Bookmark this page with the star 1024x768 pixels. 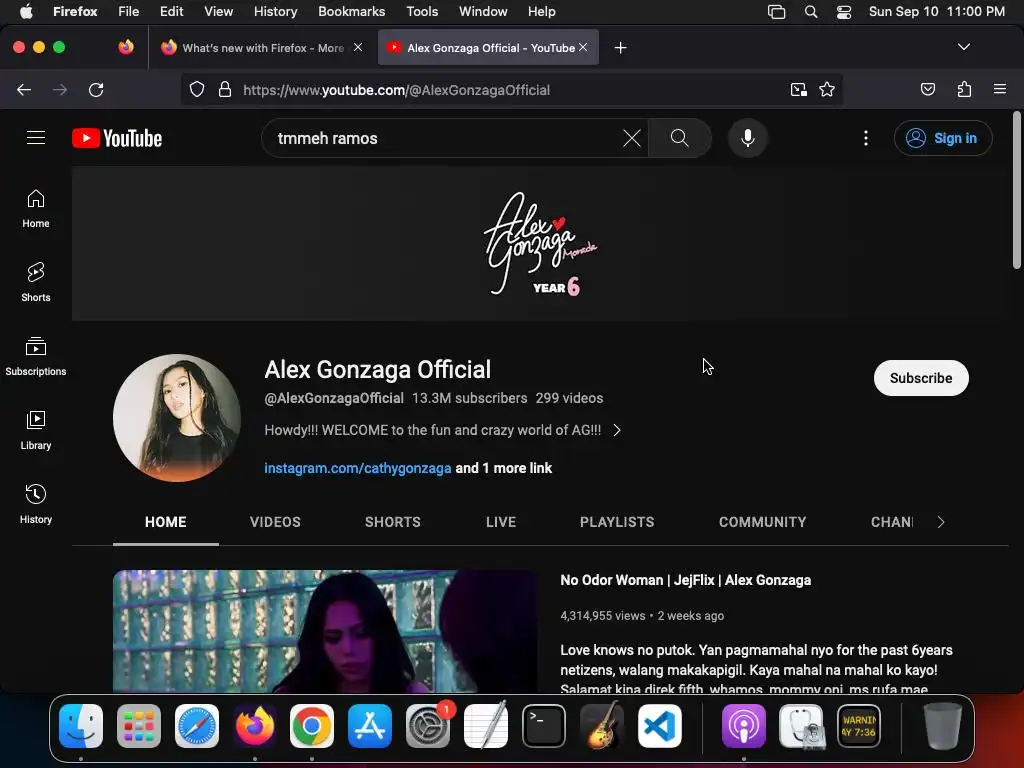point(827,89)
